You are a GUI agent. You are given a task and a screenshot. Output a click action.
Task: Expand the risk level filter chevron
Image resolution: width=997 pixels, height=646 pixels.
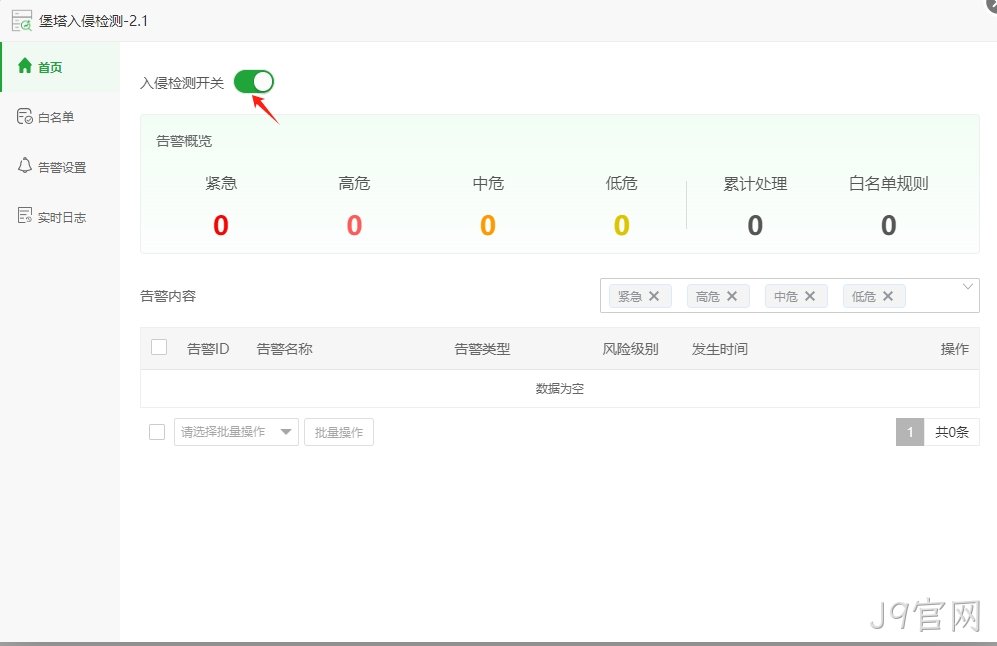(967, 287)
